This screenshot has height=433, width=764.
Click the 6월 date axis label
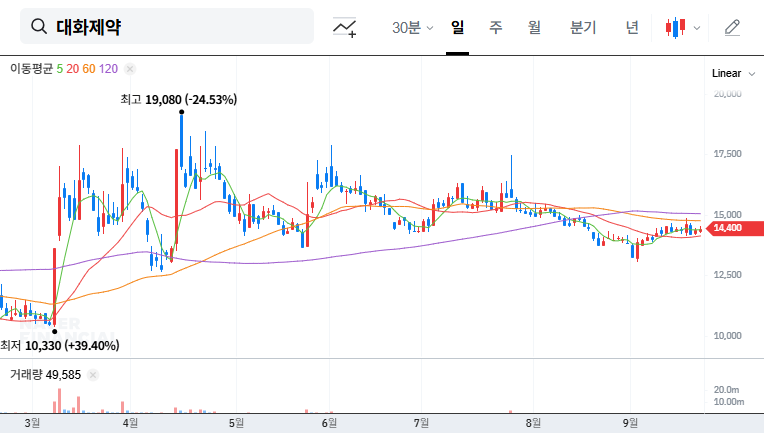click(329, 423)
